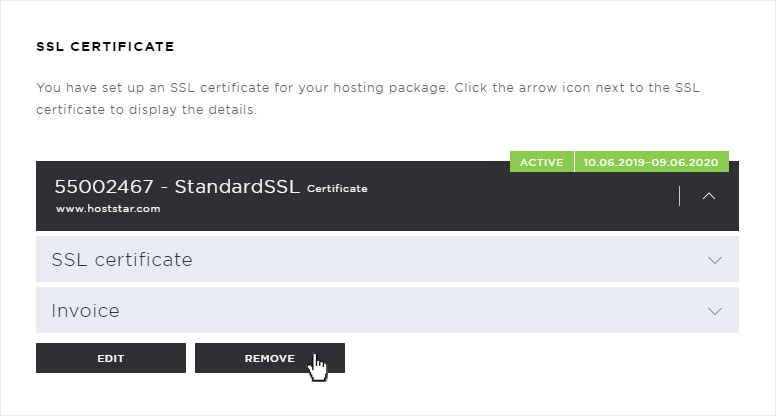This screenshot has height=416, width=776.
Task: Remove the SSL certificate via REMOVE button
Action: point(270,358)
